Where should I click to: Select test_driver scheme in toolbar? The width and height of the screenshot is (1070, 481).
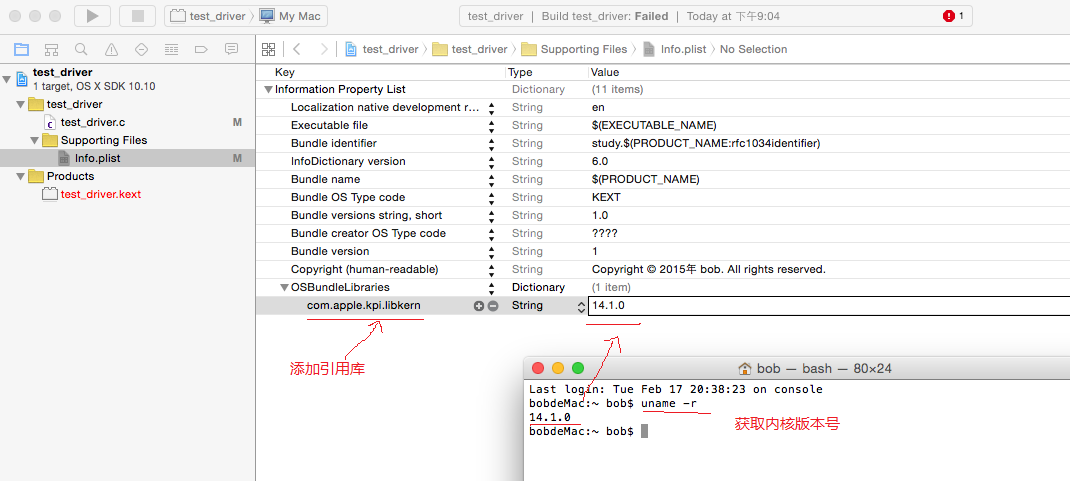point(208,16)
